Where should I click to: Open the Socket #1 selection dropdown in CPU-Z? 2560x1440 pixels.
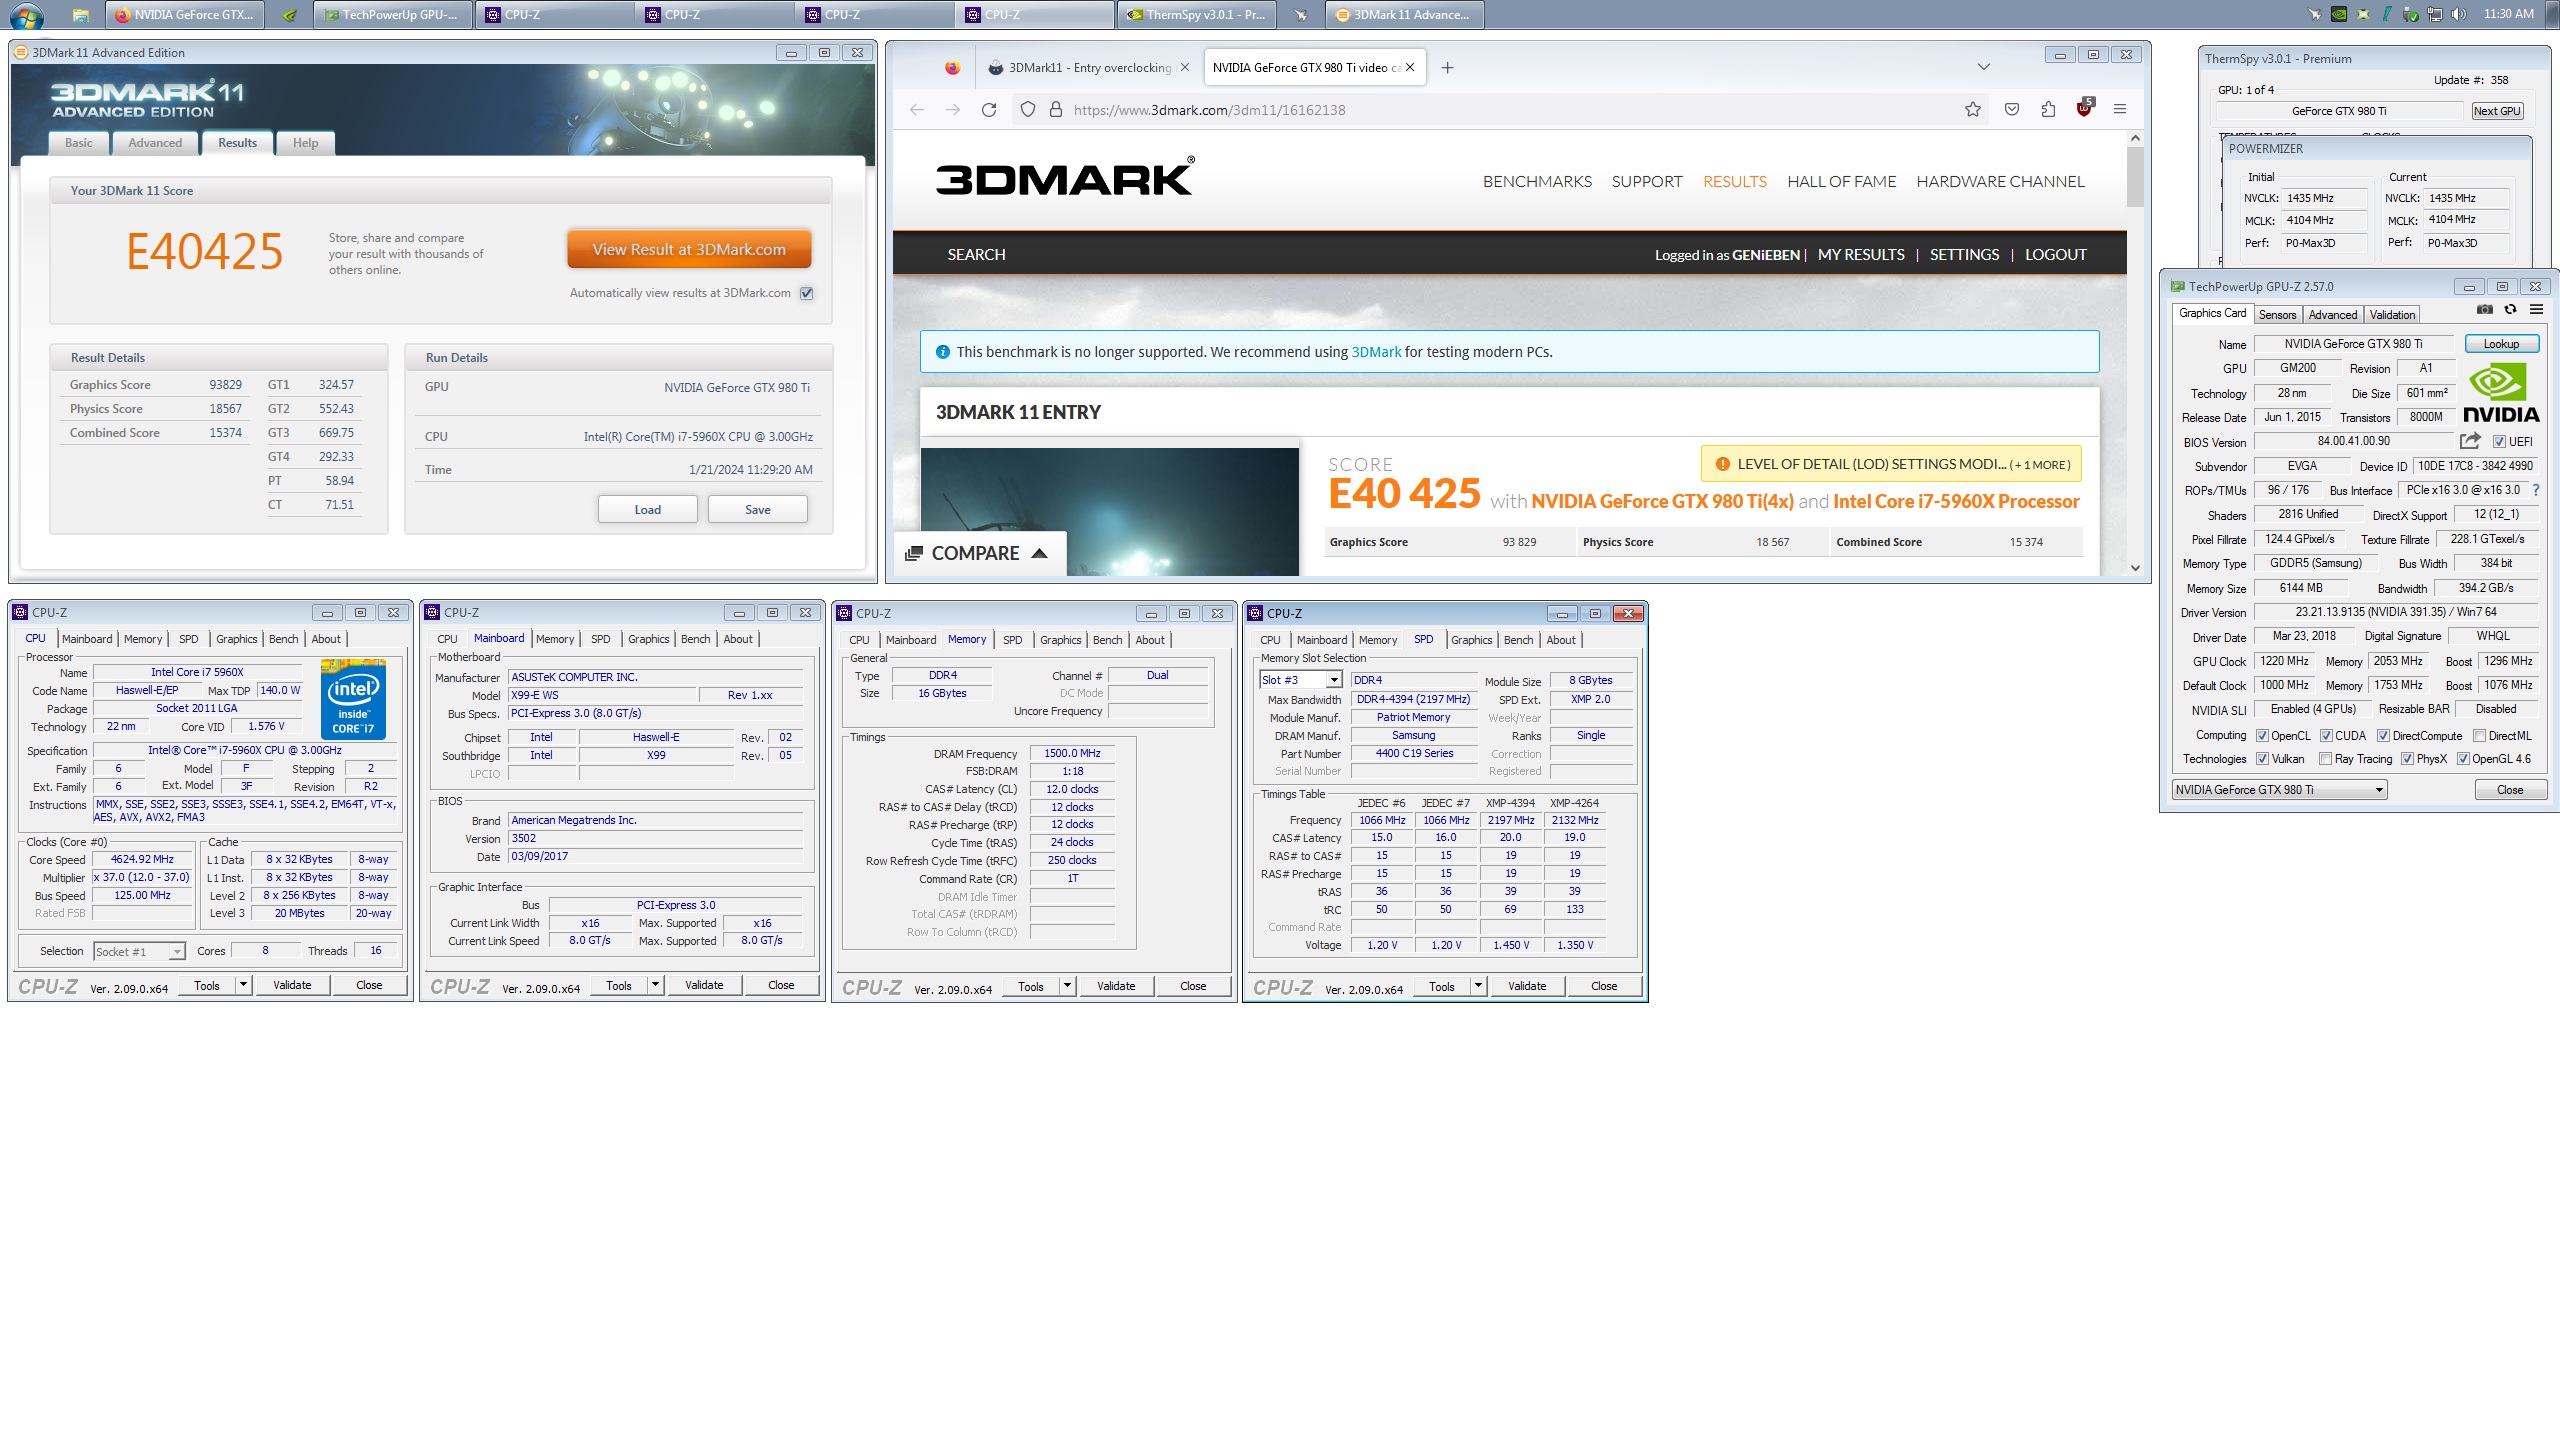(139, 952)
